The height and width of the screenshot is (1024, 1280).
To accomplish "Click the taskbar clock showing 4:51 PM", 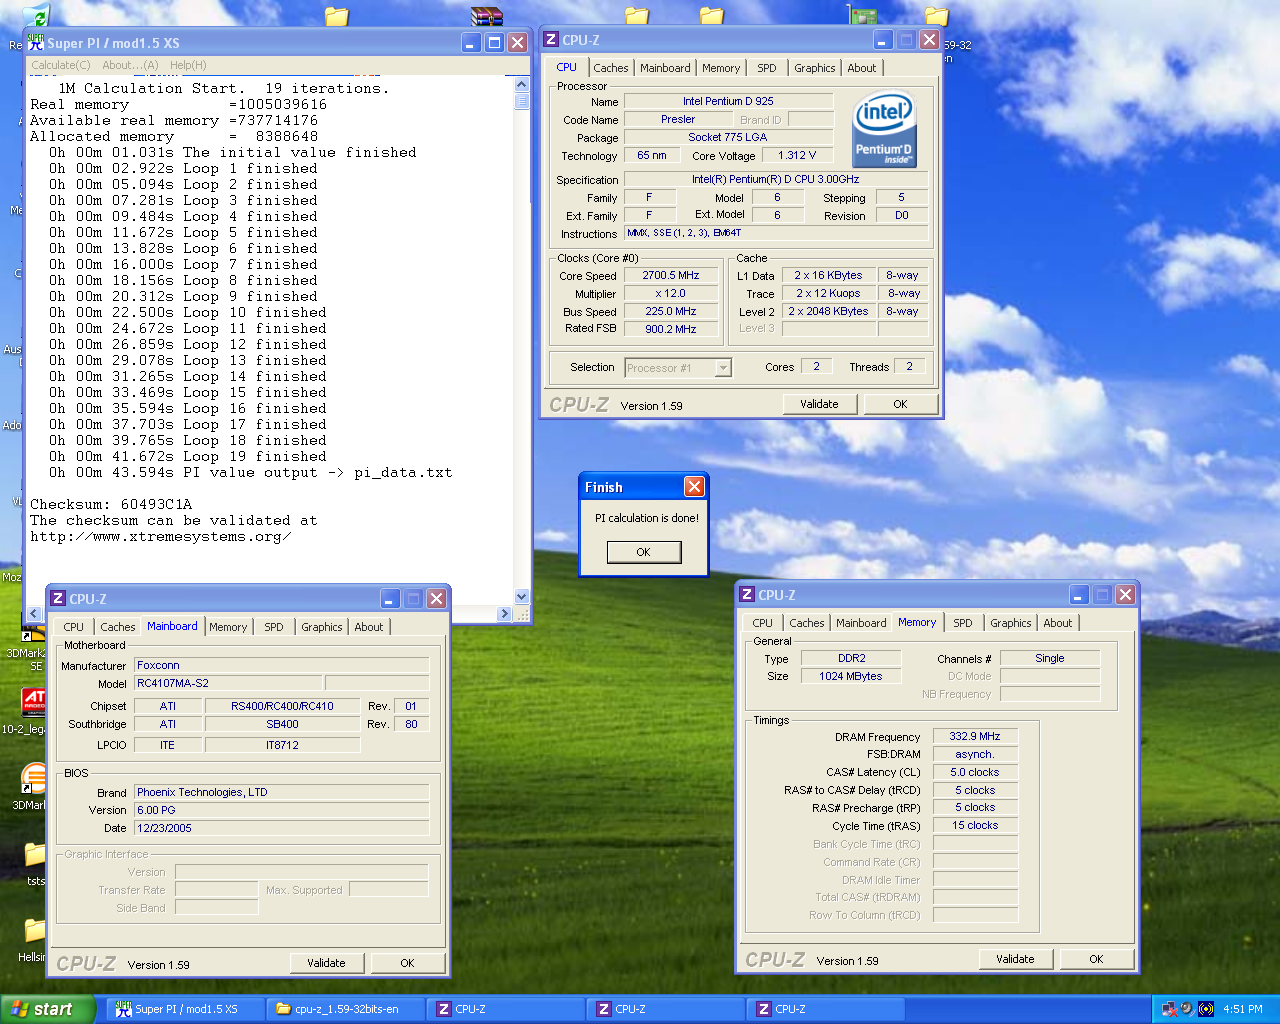I will point(1243,1009).
